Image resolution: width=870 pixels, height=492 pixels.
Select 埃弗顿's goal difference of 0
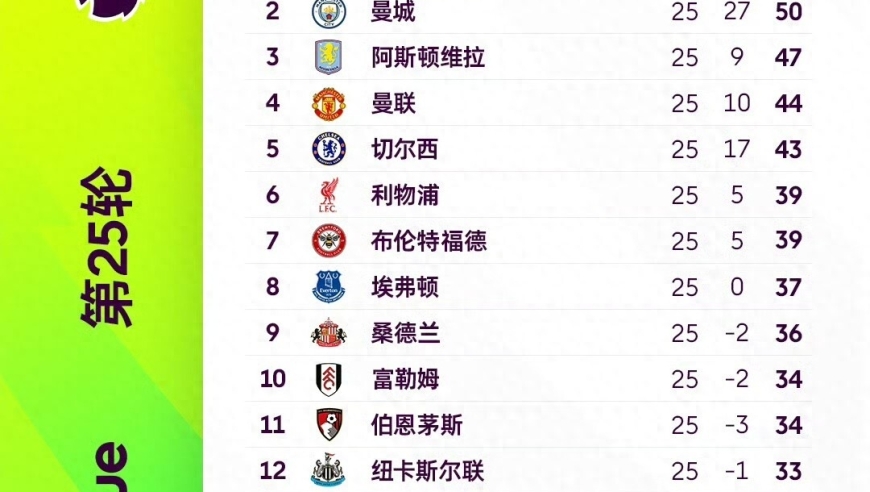tap(737, 287)
